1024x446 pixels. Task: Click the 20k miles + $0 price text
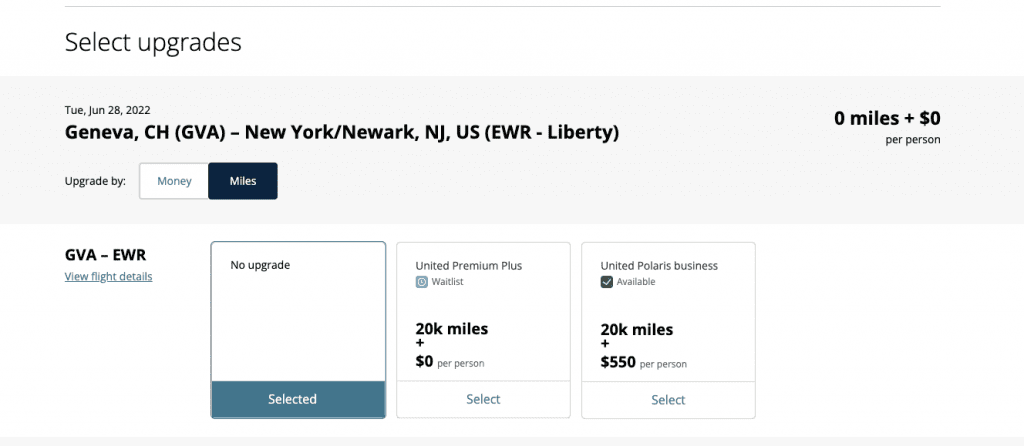point(452,345)
